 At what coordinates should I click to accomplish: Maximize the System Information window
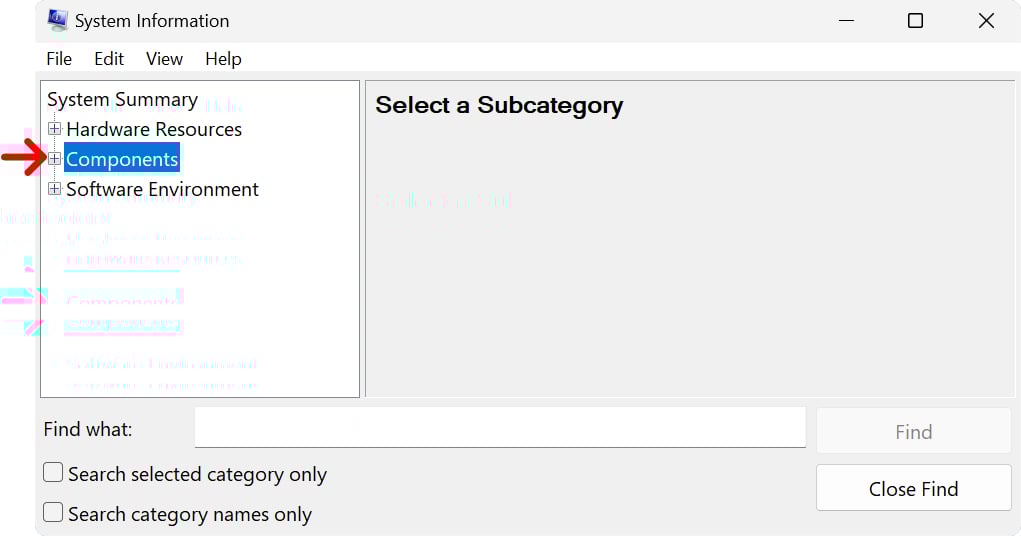pos(915,20)
